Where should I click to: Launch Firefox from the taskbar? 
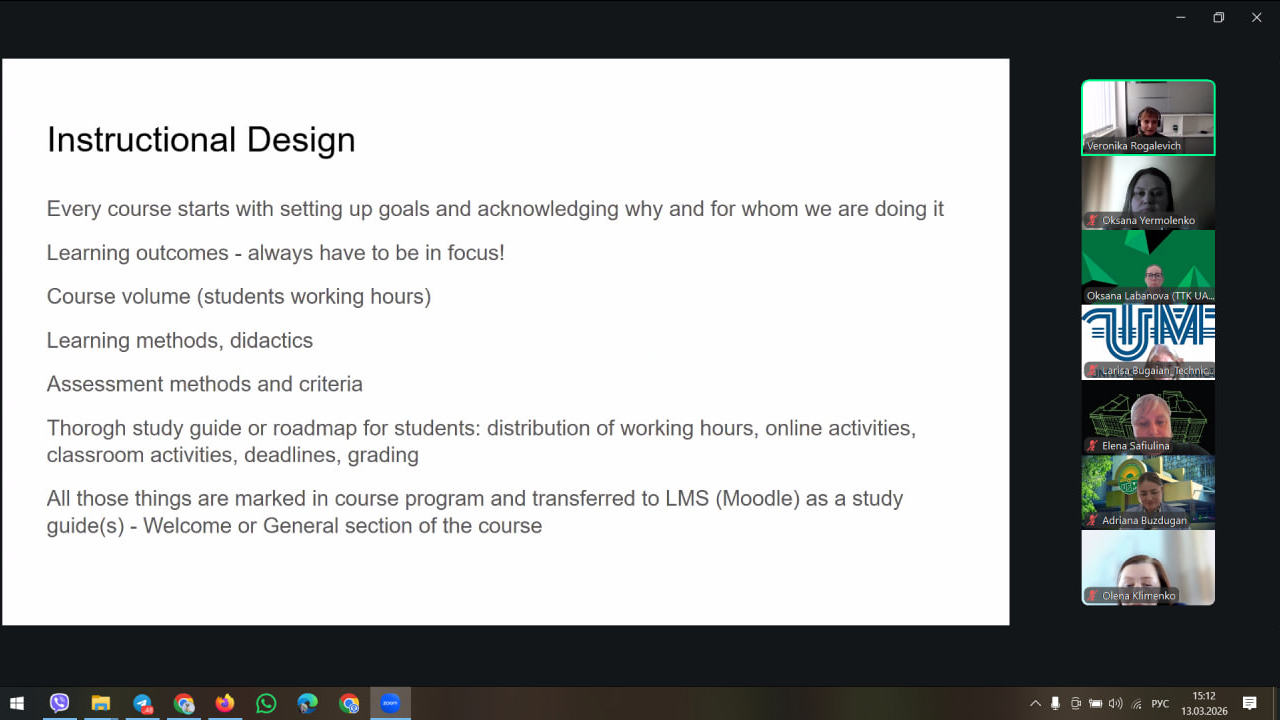click(x=225, y=703)
